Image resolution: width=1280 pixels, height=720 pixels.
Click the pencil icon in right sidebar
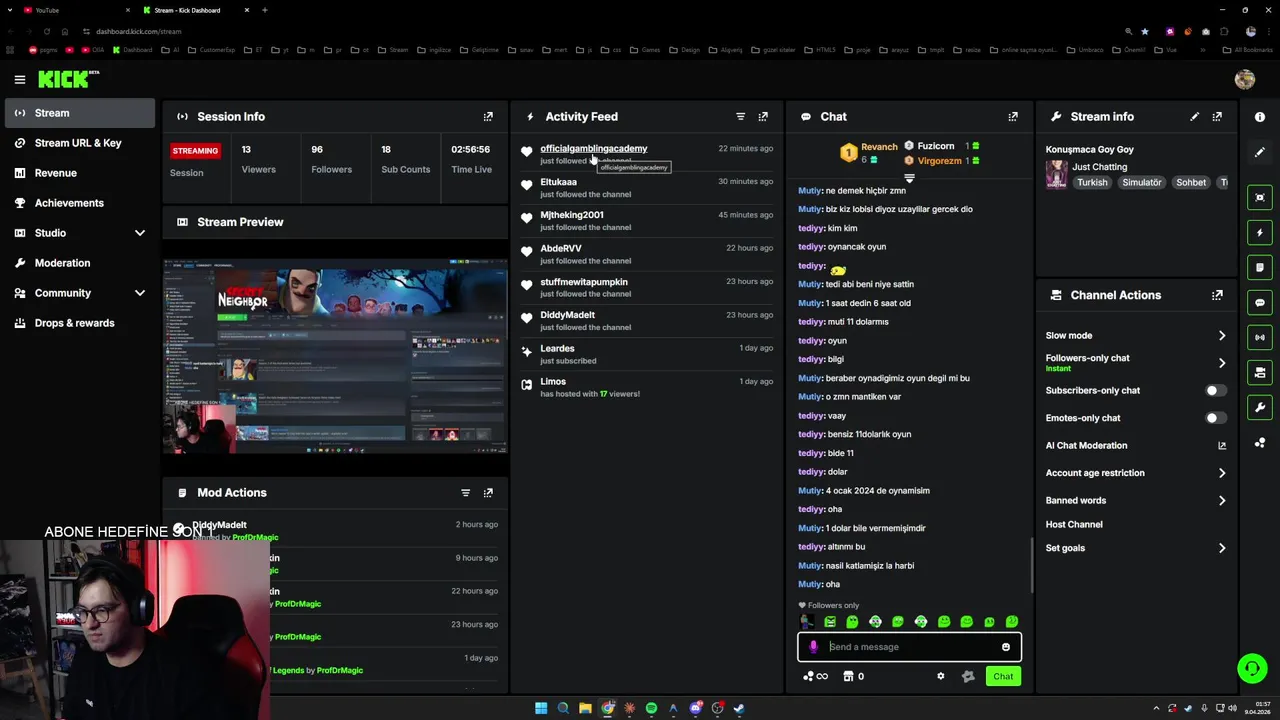1260,152
